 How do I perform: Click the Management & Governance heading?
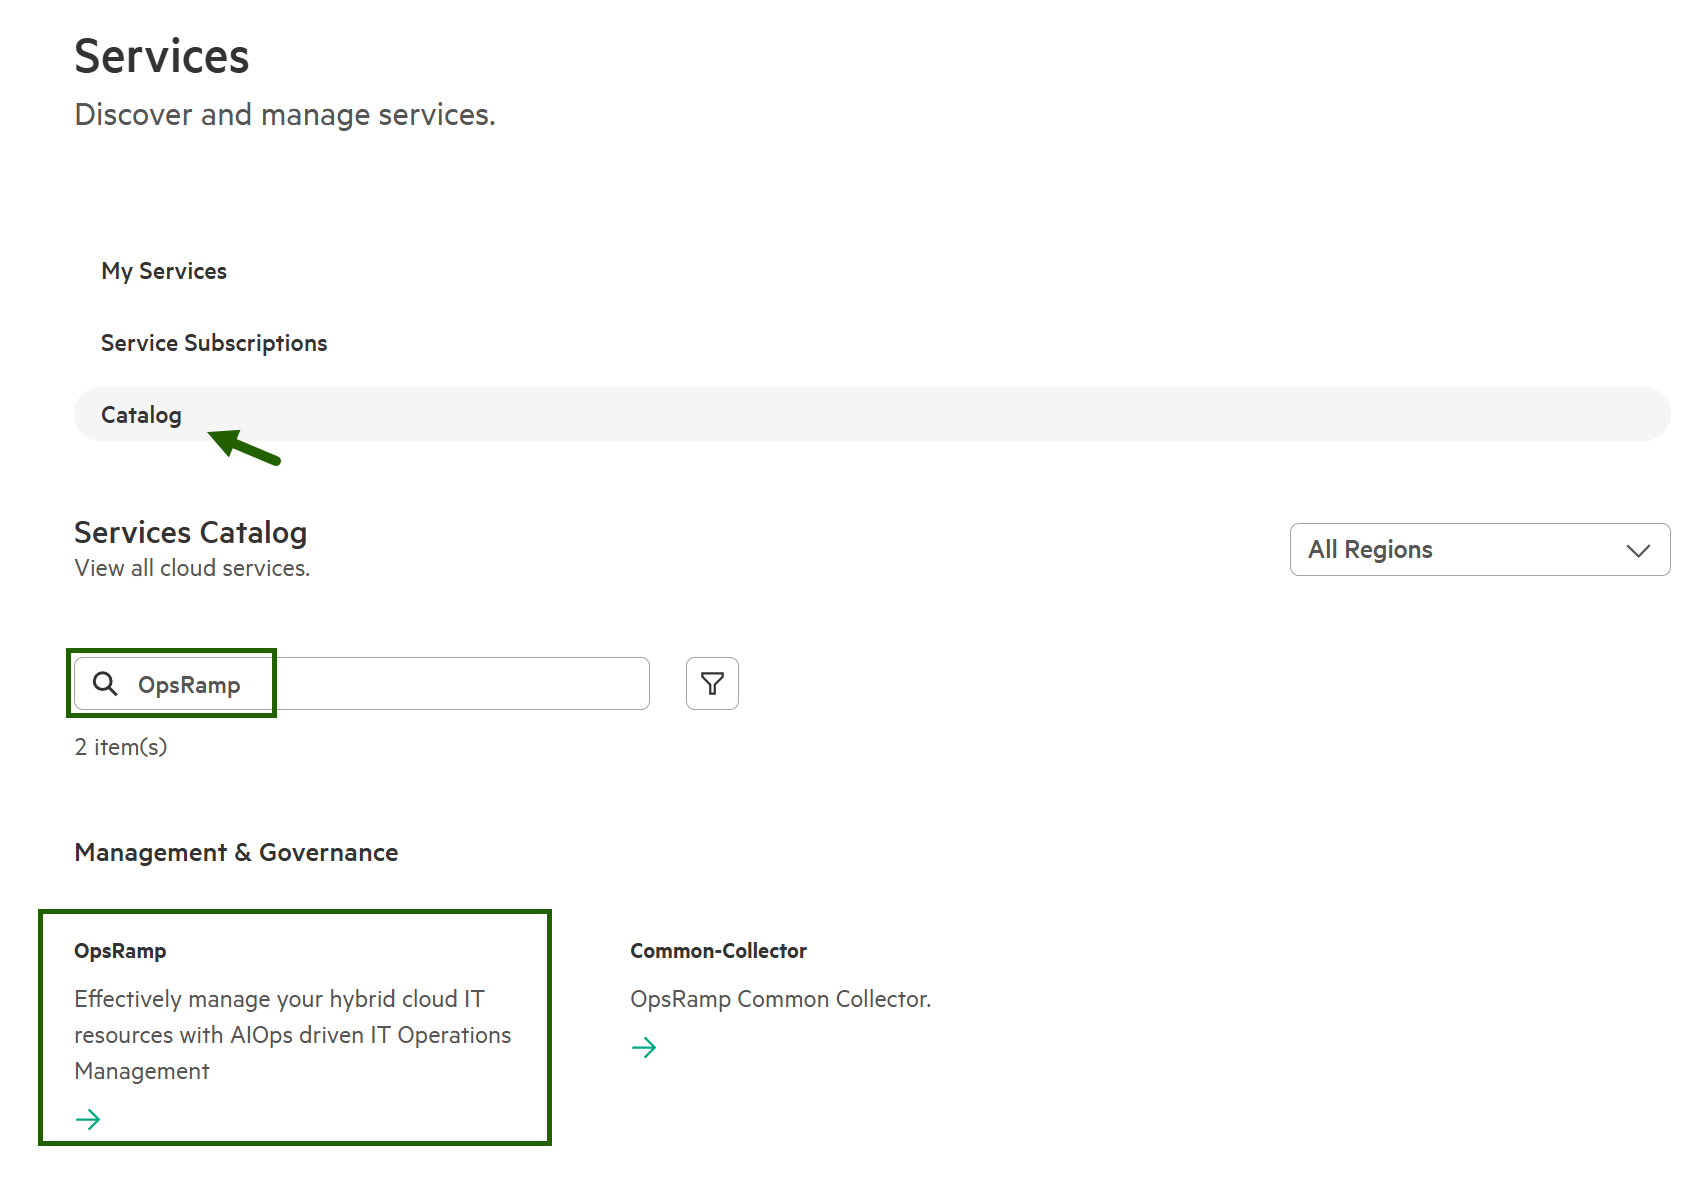click(236, 852)
